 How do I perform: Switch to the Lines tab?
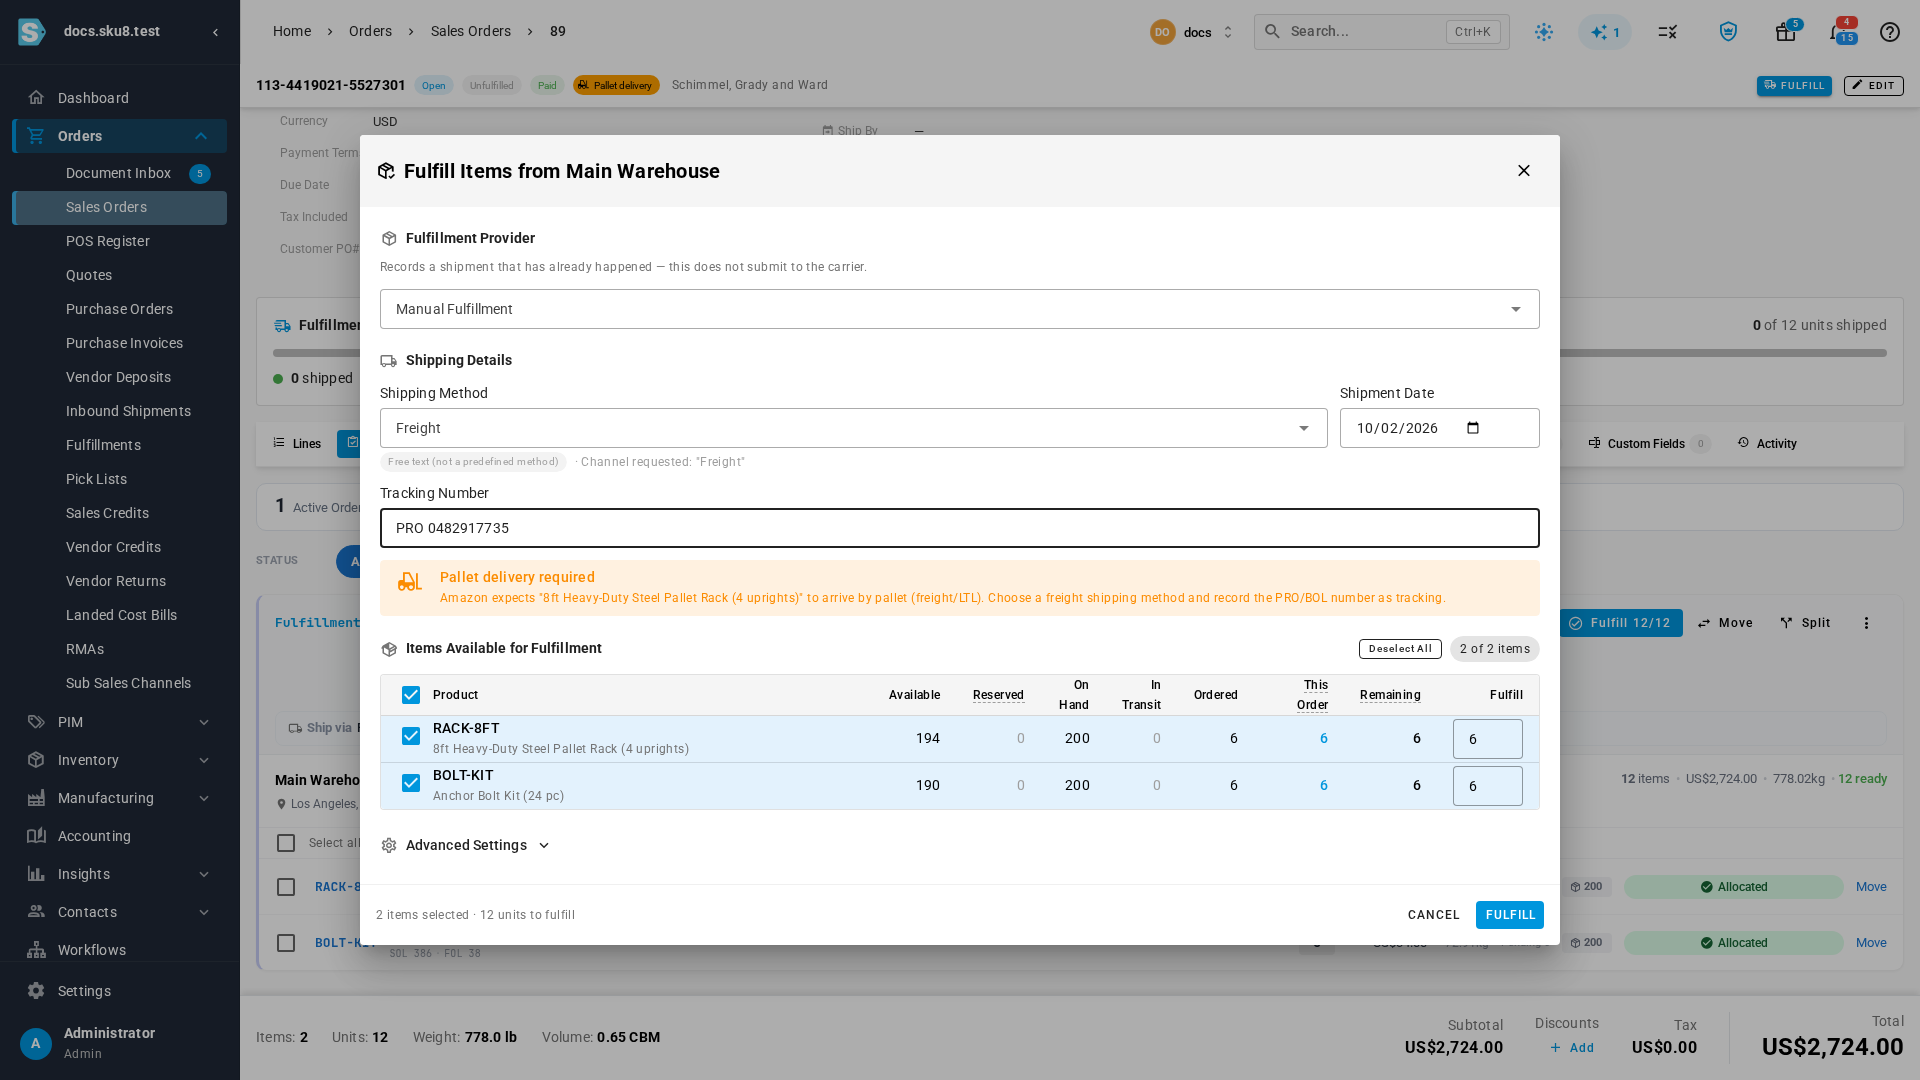pos(297,444)
